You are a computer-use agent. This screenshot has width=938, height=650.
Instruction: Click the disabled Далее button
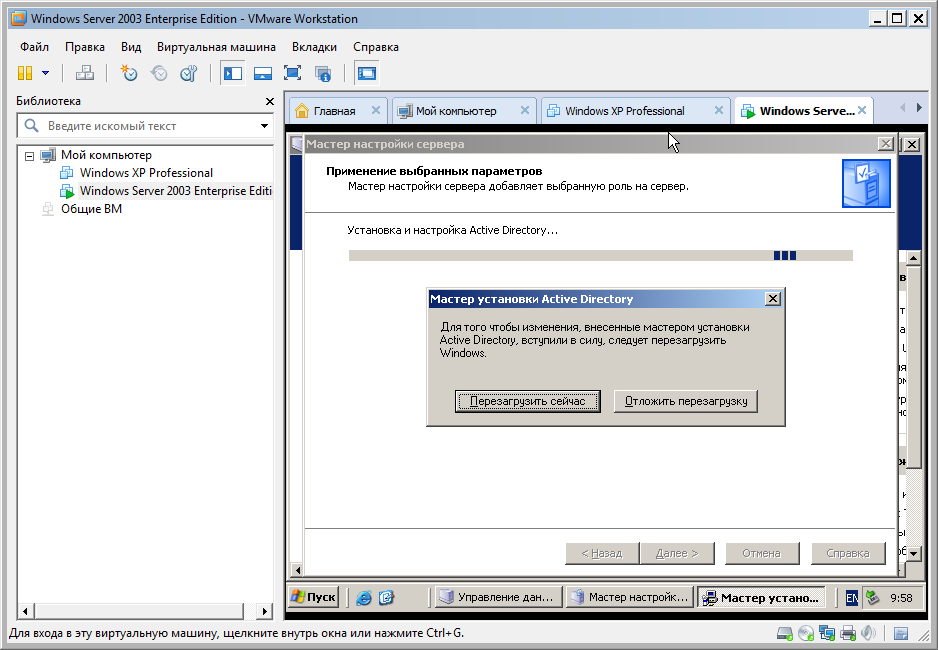(x=677, y=553)
